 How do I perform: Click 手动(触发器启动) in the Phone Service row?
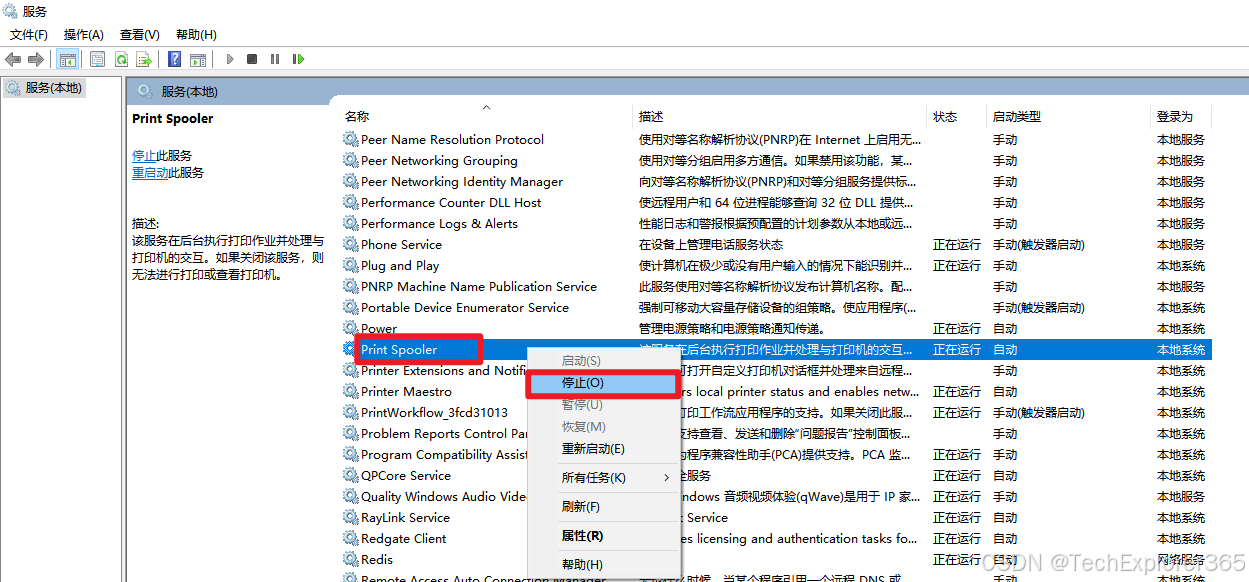(1038, 244)
